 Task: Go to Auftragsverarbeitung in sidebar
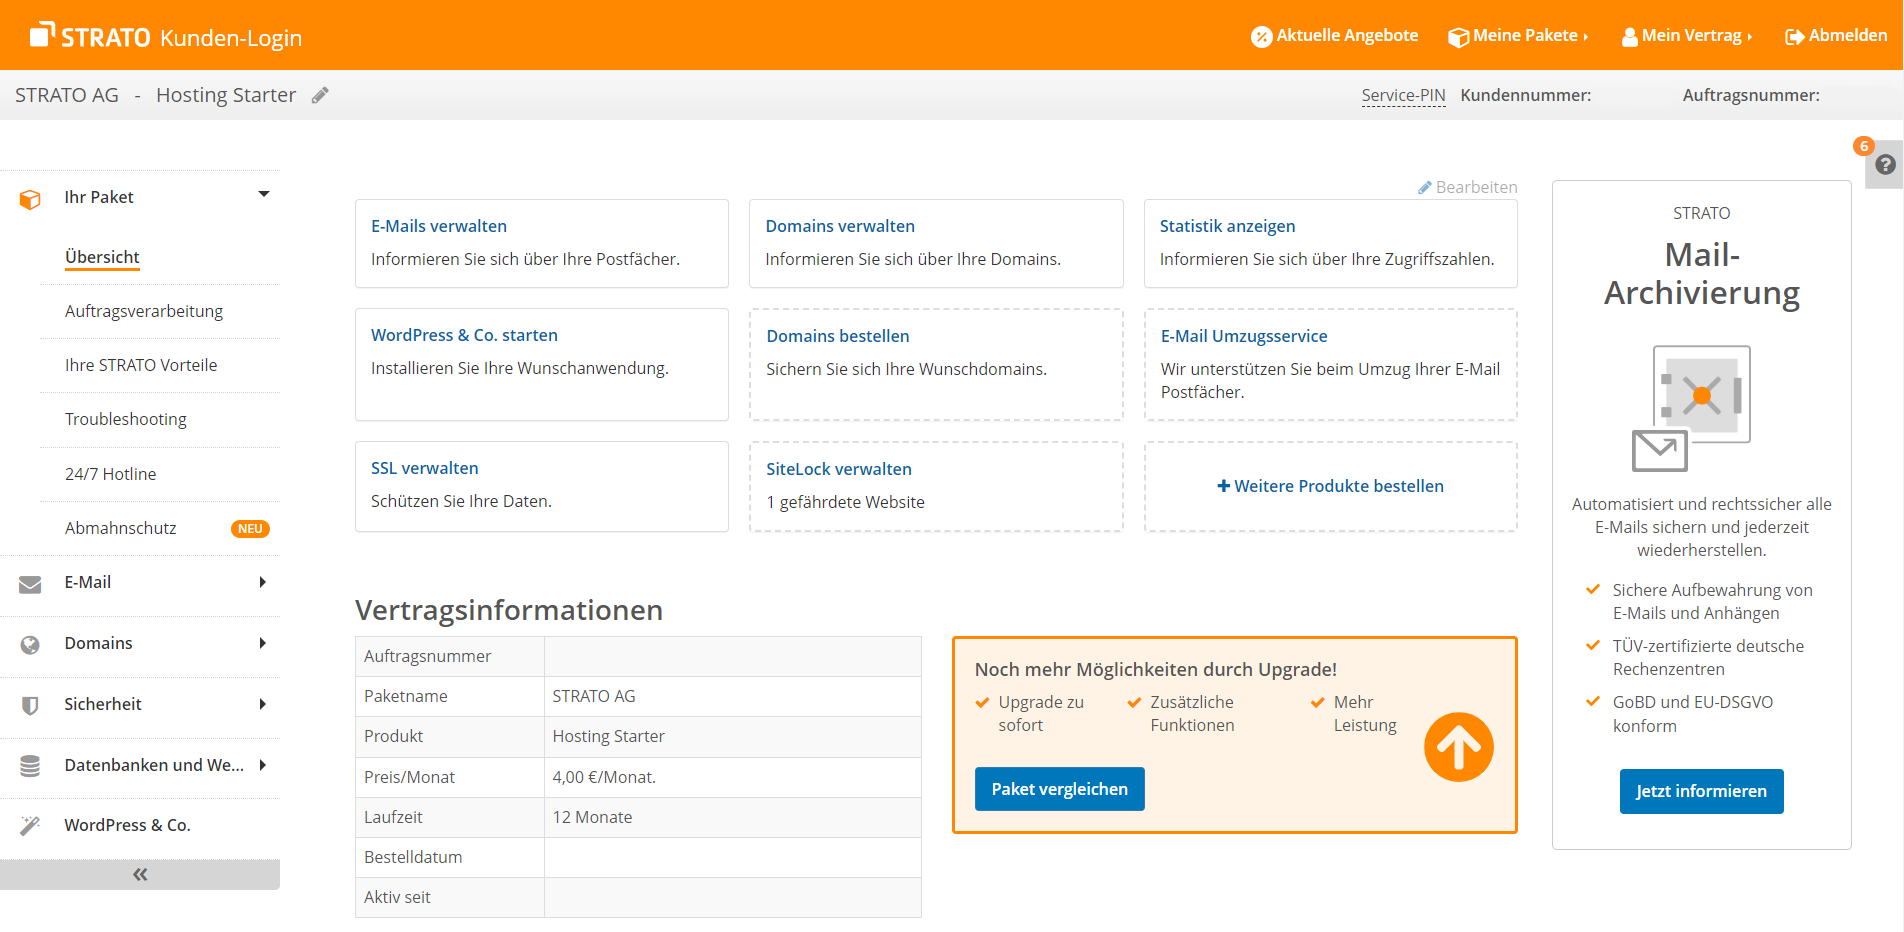pyautogui.click(x=144, y=311)
